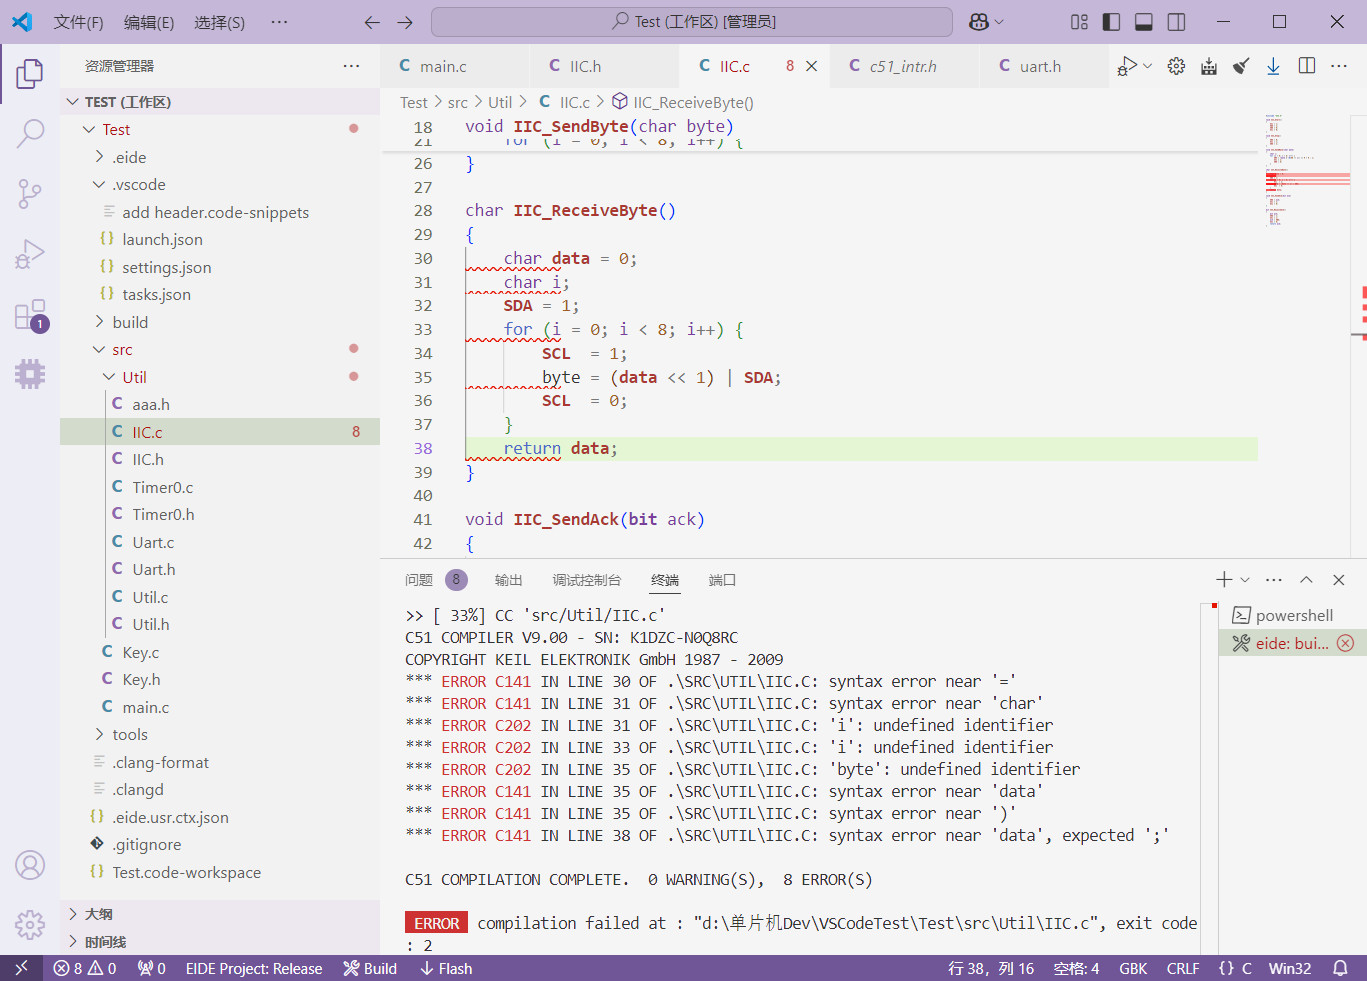
Task: Open the customize layout icon
Action: 1079,22
